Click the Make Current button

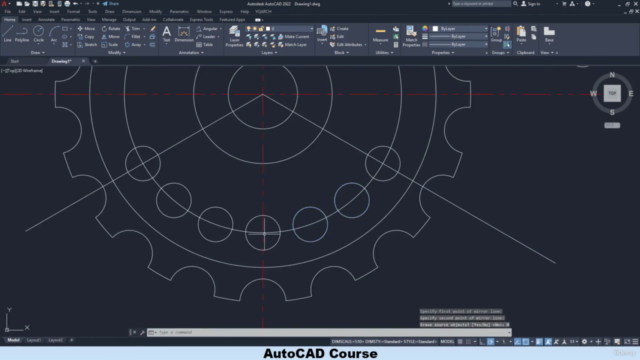coord(293,37)
